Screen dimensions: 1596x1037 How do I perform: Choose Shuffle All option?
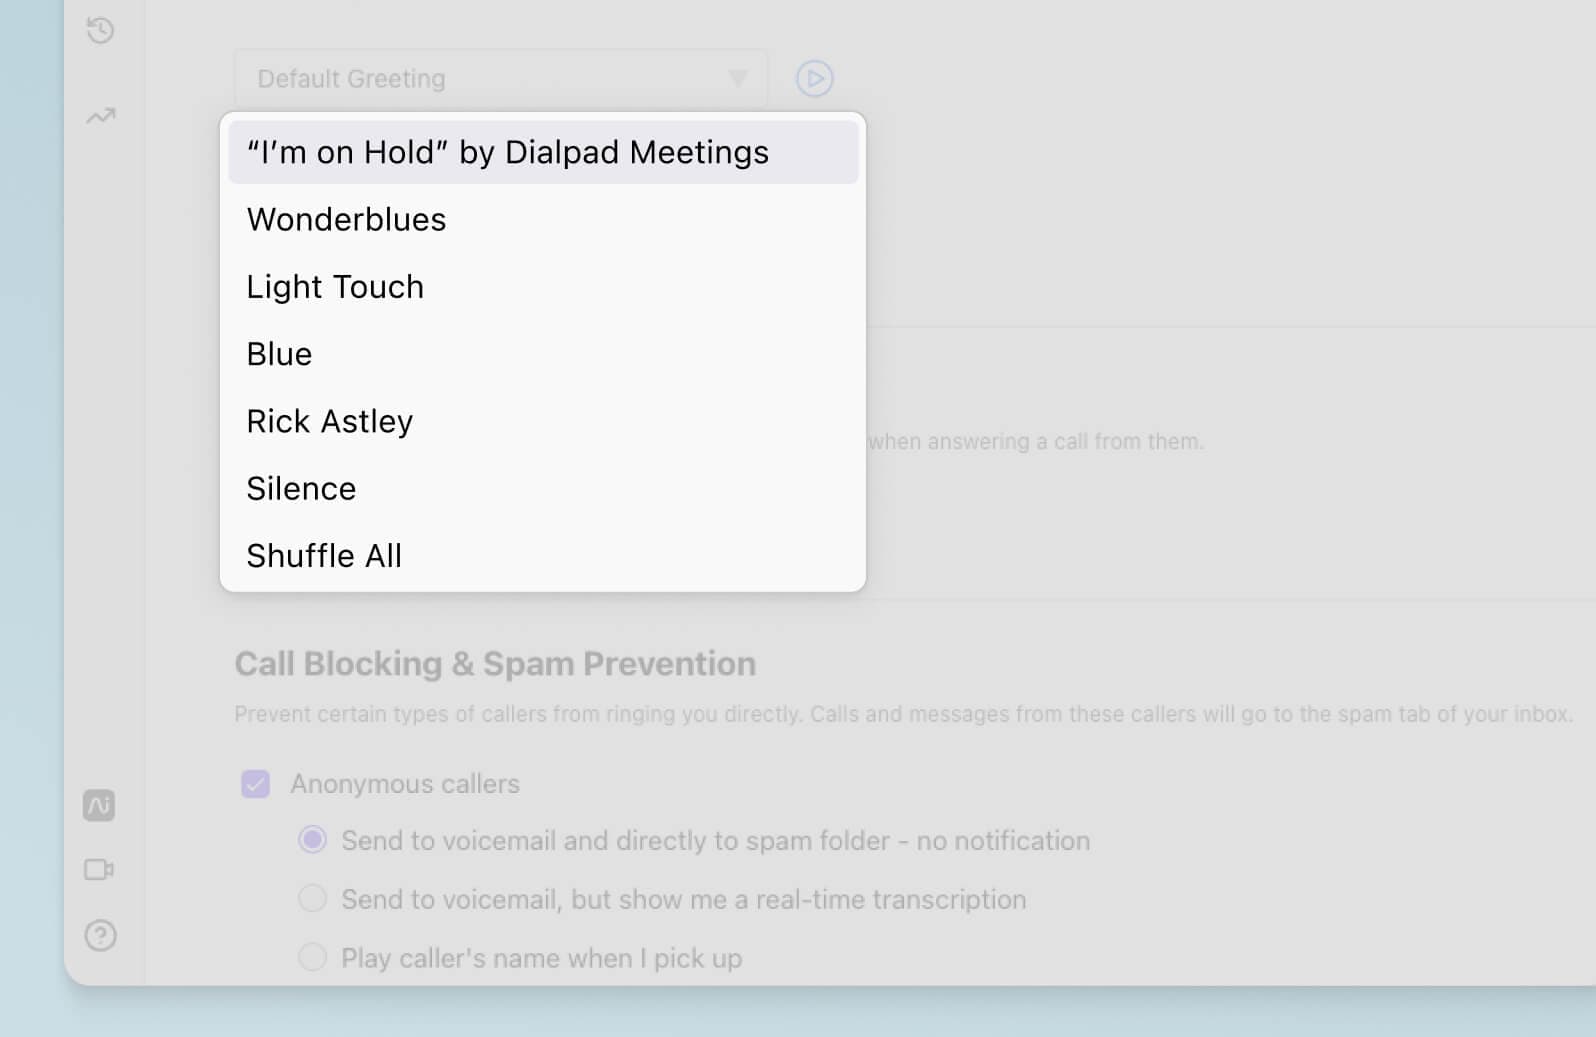pos(324,555)
